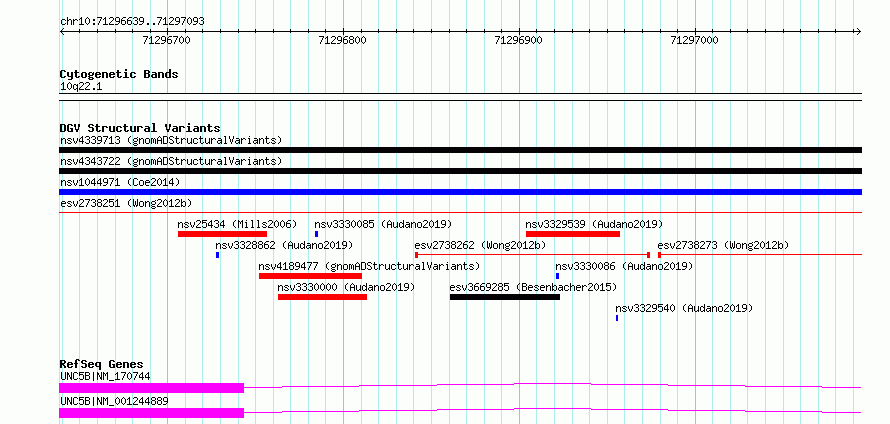Viewport: 890px width, 424px height.
Task: Open the UNC5B|NM_001244889 gene label
Action: [x=114, y=401]
